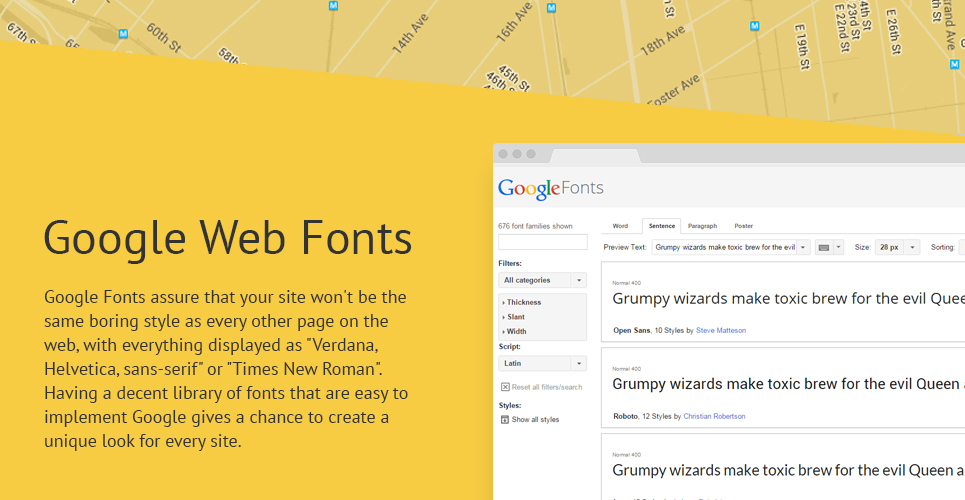
Task: Open the All categories dropdown
Action: [x=542, y=280]
